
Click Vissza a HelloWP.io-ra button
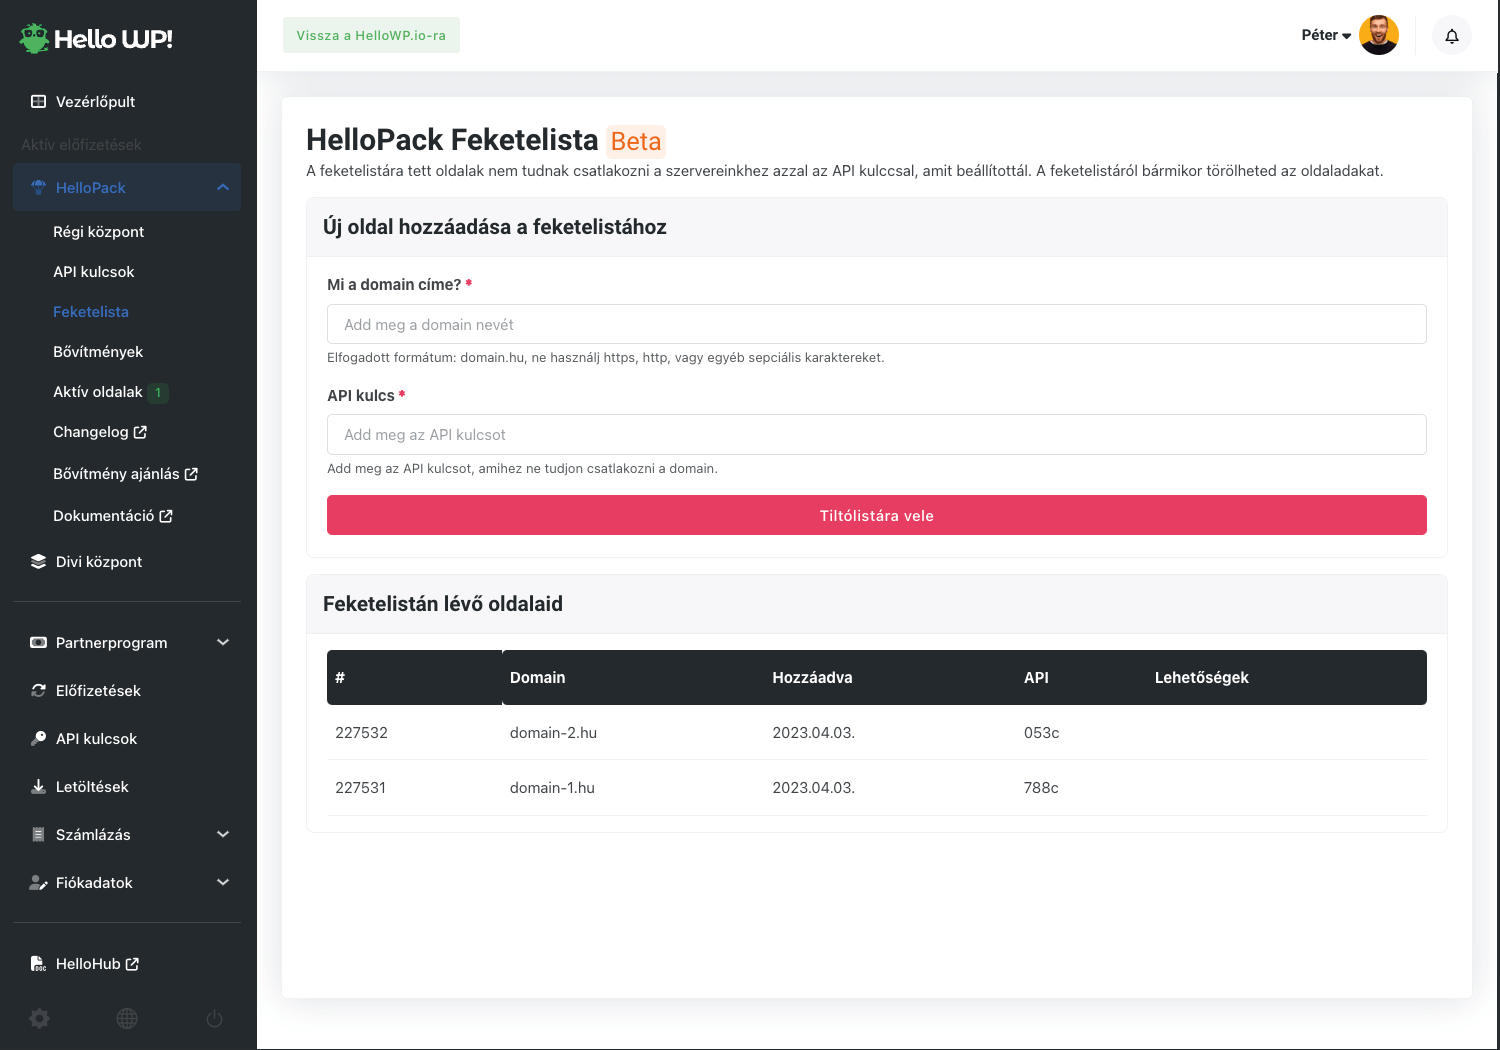tap(371, 35)
